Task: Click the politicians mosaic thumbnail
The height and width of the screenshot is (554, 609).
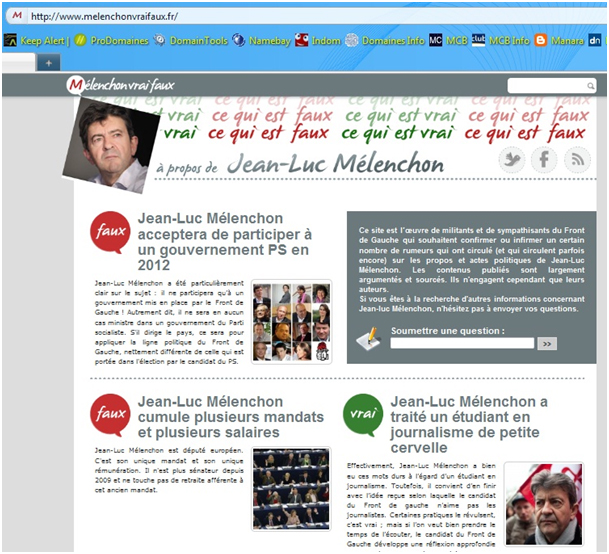Action: click(291, 321)
